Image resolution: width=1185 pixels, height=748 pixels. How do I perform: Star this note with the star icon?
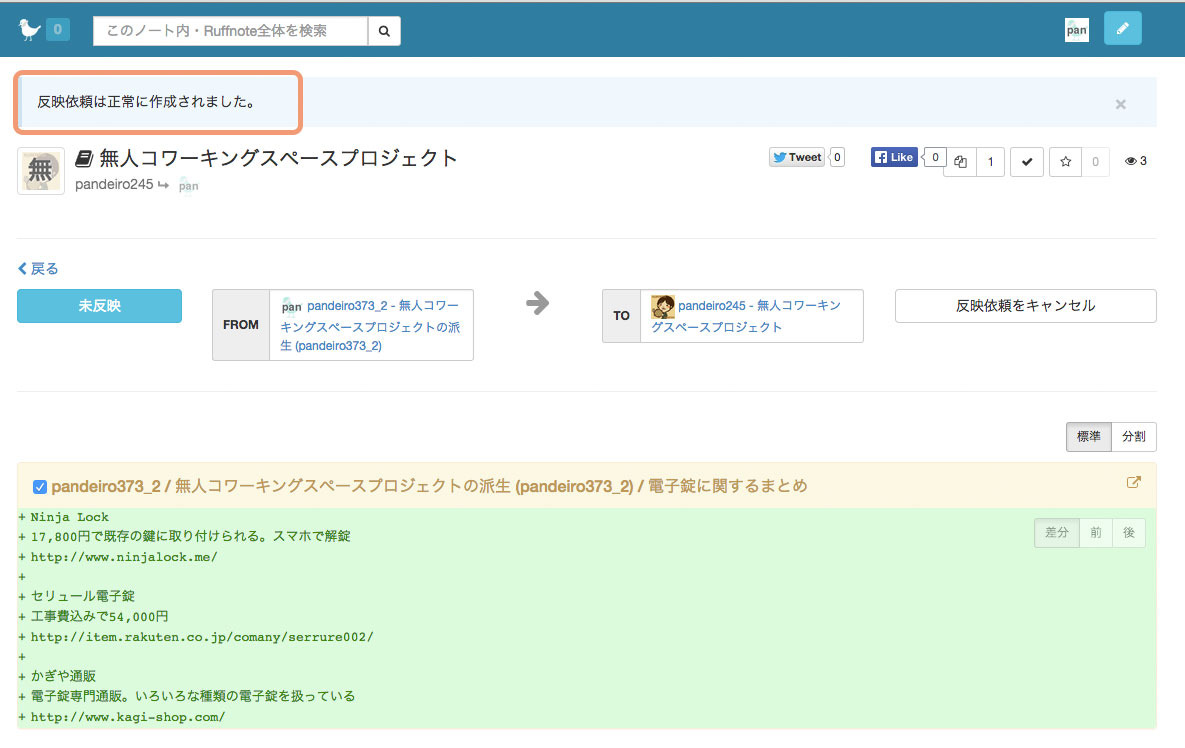coord(1065,162)
